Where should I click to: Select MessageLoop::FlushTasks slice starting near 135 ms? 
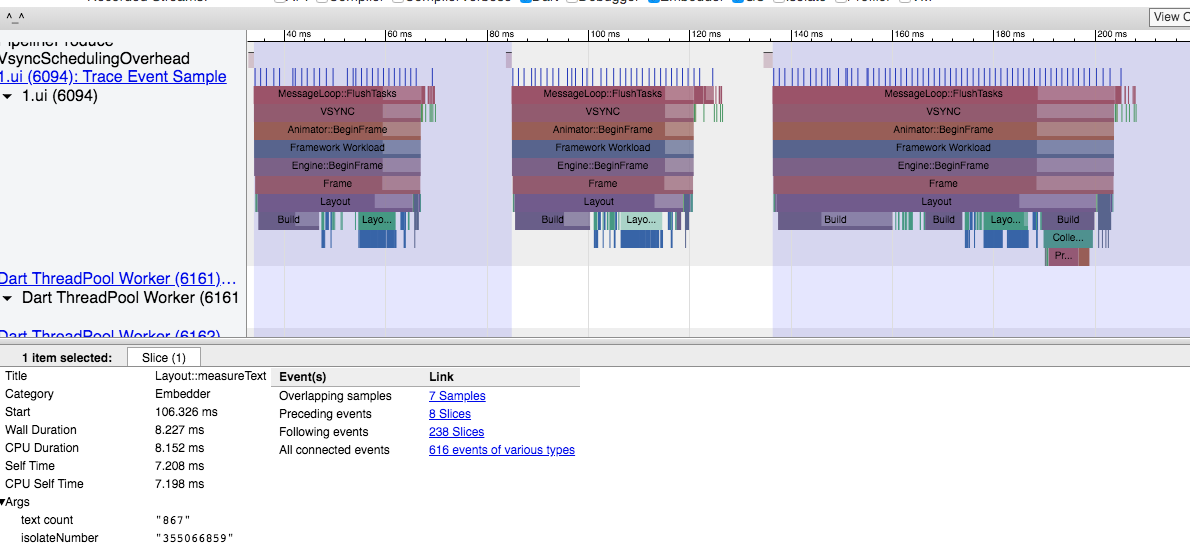[943, 94]
